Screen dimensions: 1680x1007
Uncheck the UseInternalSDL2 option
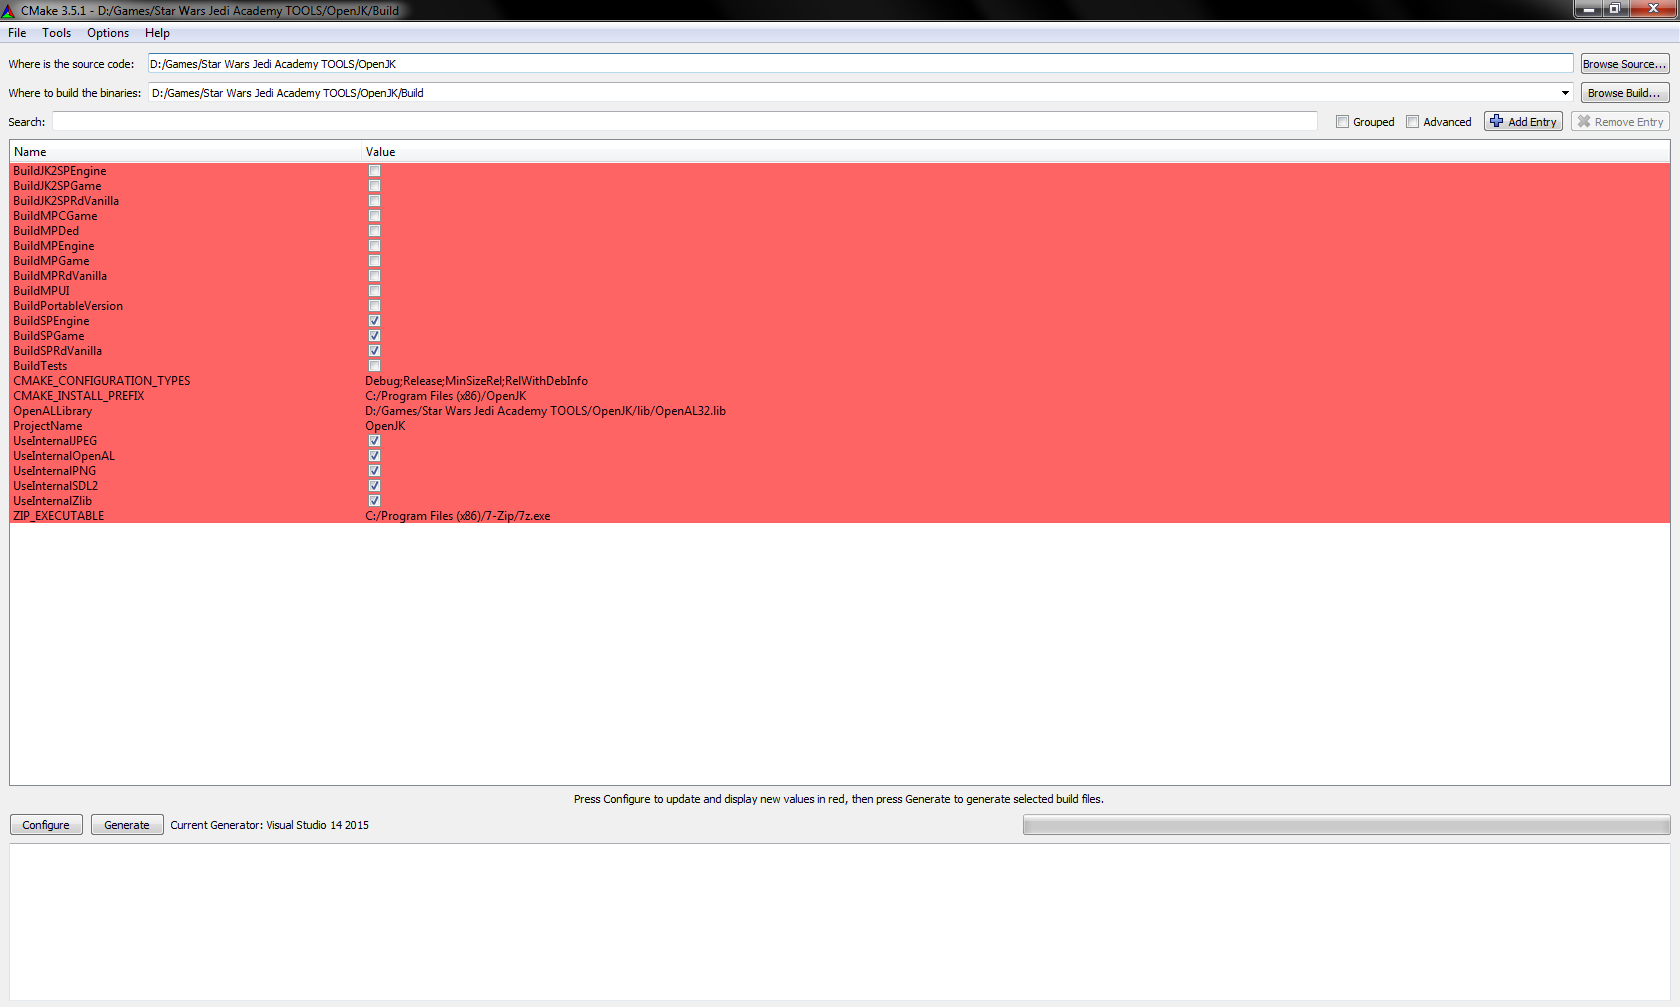tap(374, 486)
